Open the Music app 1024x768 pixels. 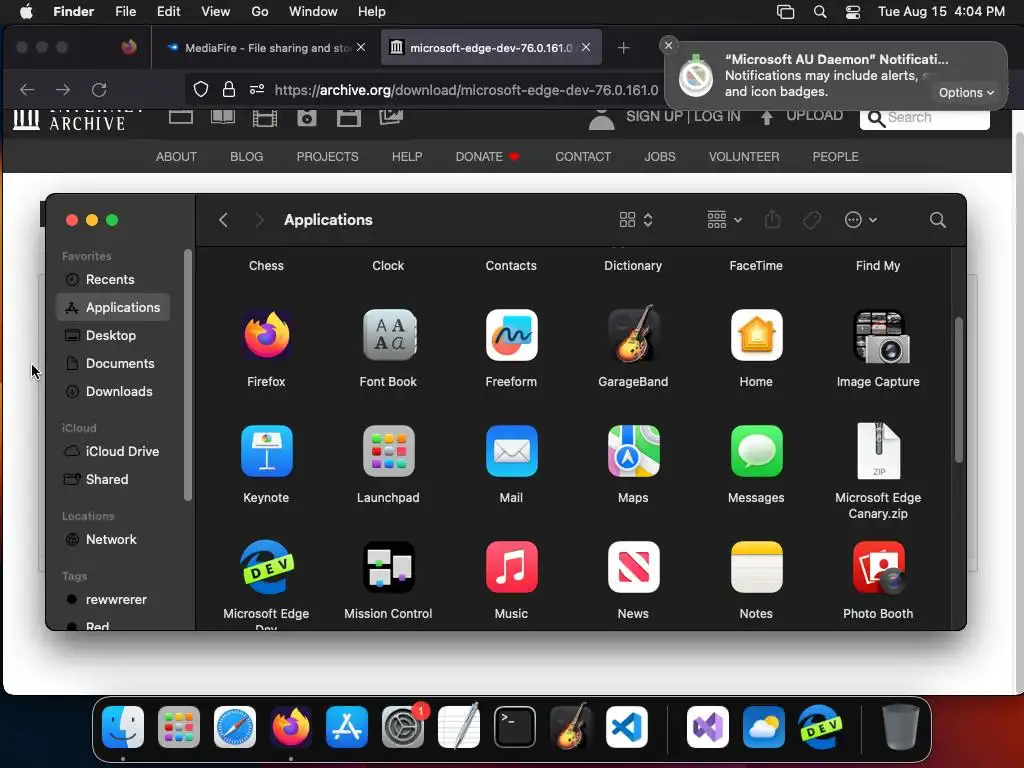(x=511, y=567)
